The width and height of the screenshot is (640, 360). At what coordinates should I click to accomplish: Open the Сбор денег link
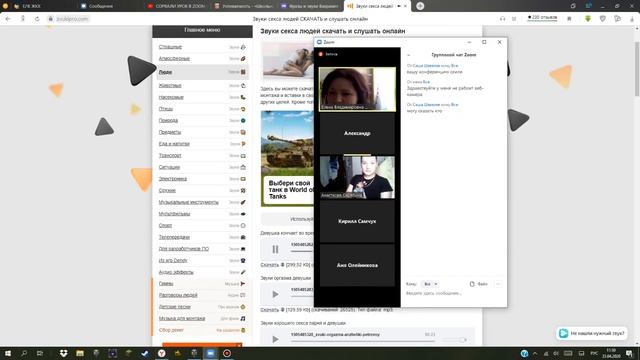[171, 330]
